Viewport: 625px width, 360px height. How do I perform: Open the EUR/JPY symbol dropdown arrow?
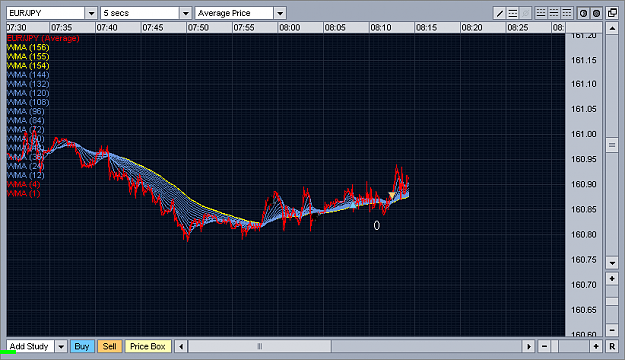pos(91,13)
